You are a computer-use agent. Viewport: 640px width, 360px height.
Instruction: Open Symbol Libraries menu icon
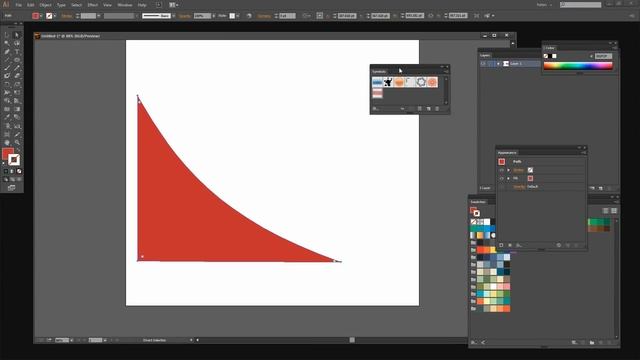(376, 109)
